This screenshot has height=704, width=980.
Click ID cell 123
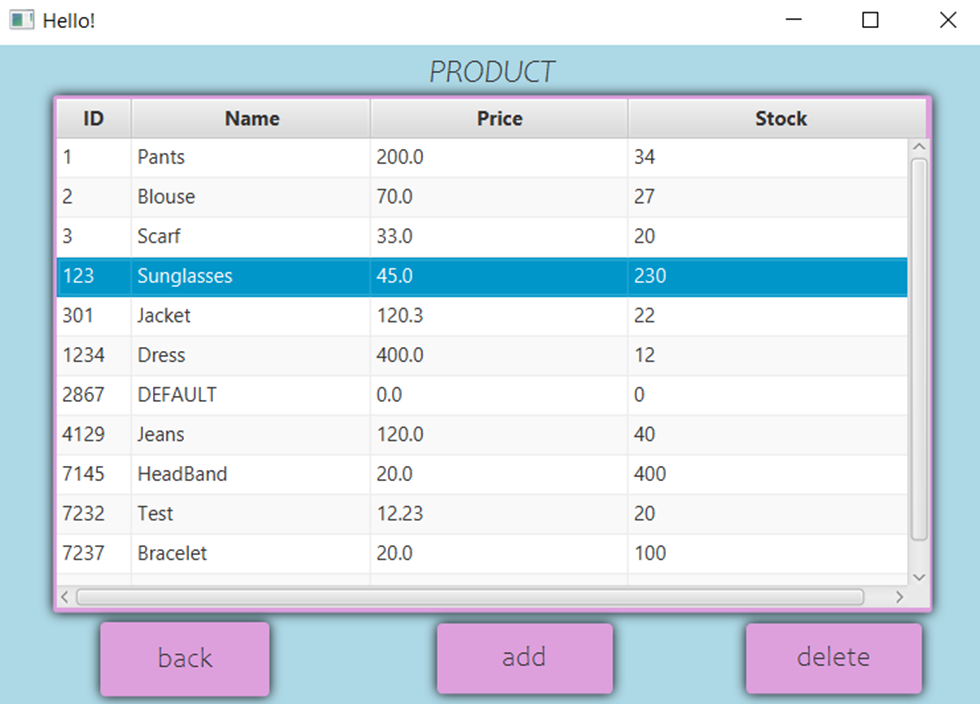94,276
